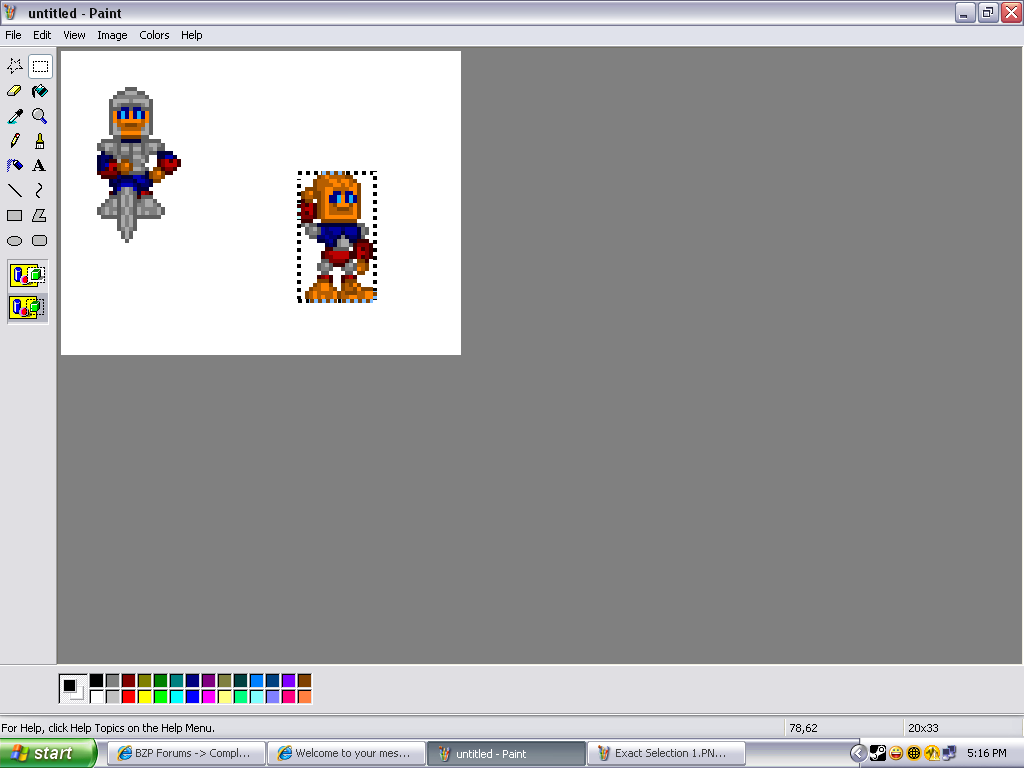The image size is (1024, 768).
Task: Choose the Ellipse tool
Action: pos(14,241)
